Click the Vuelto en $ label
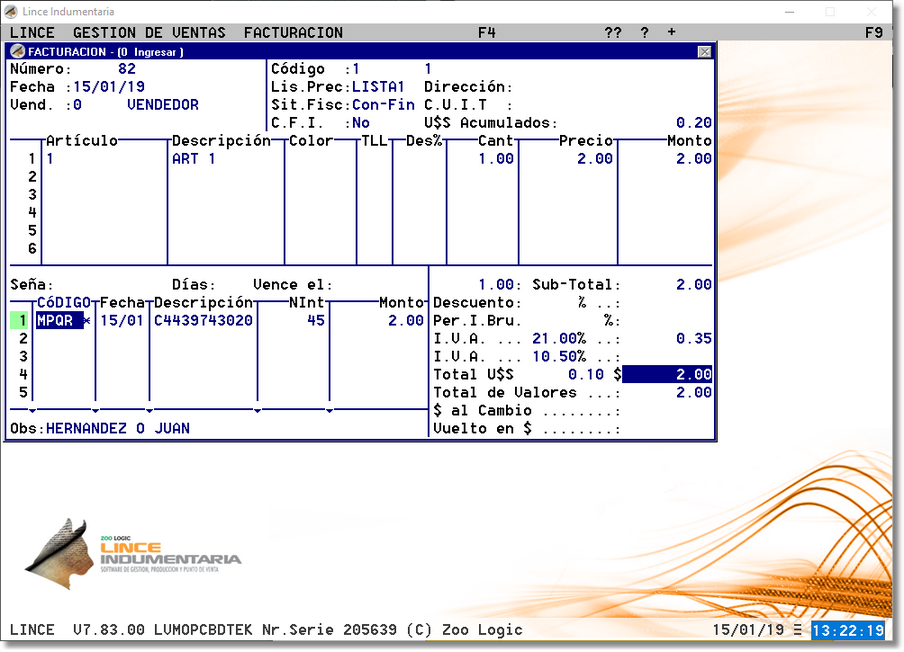 coord(482,429)
